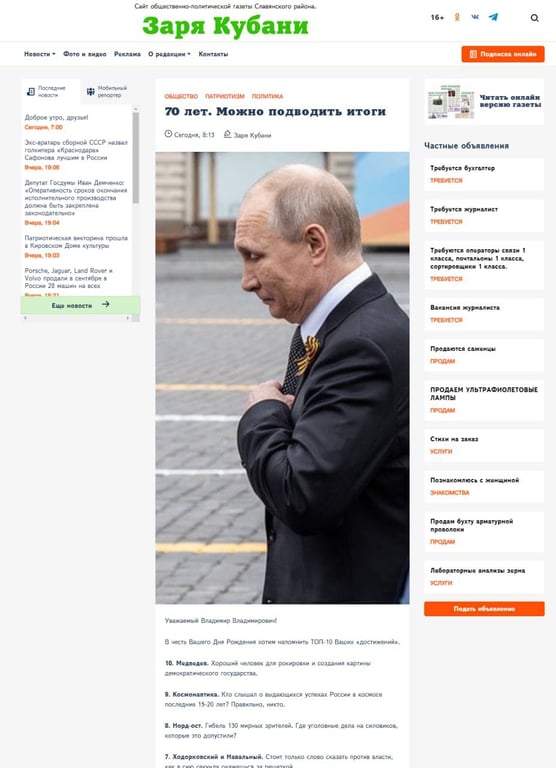This screenshot has width=556, height=768.
Task: Open the Telegram channel icon
Action: point(493,17)
